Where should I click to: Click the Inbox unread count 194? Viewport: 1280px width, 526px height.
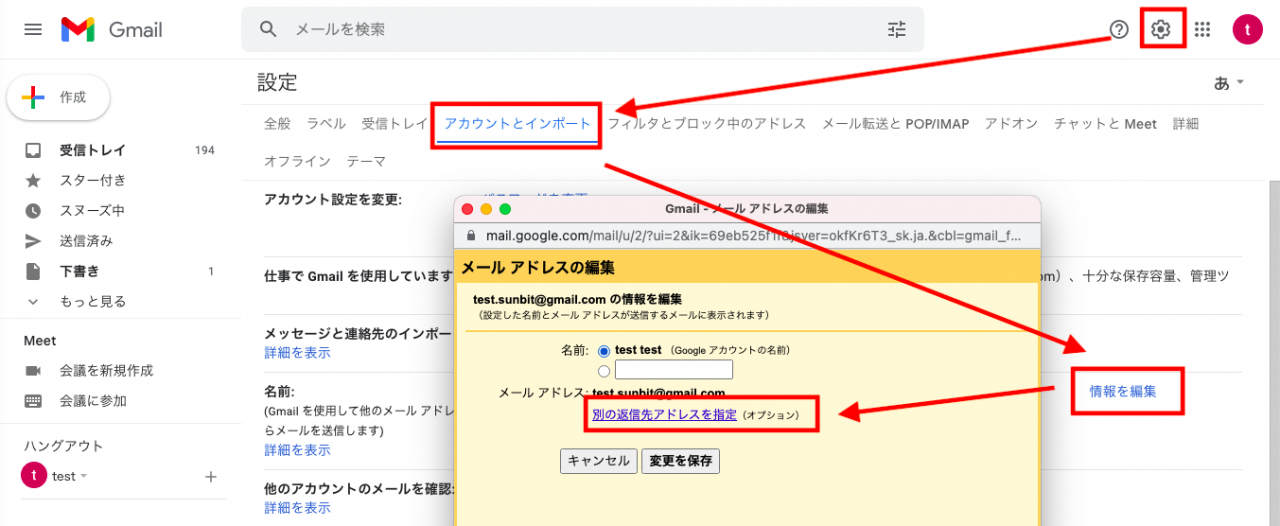204,150
